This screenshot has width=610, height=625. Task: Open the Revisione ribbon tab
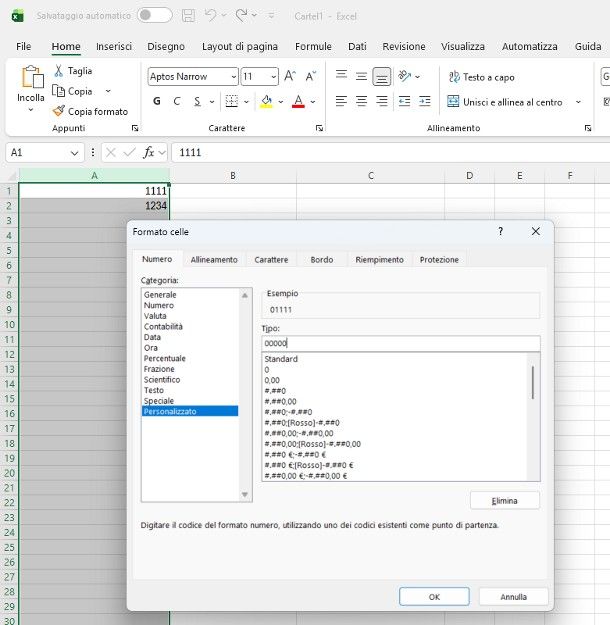tap(404, 47)
